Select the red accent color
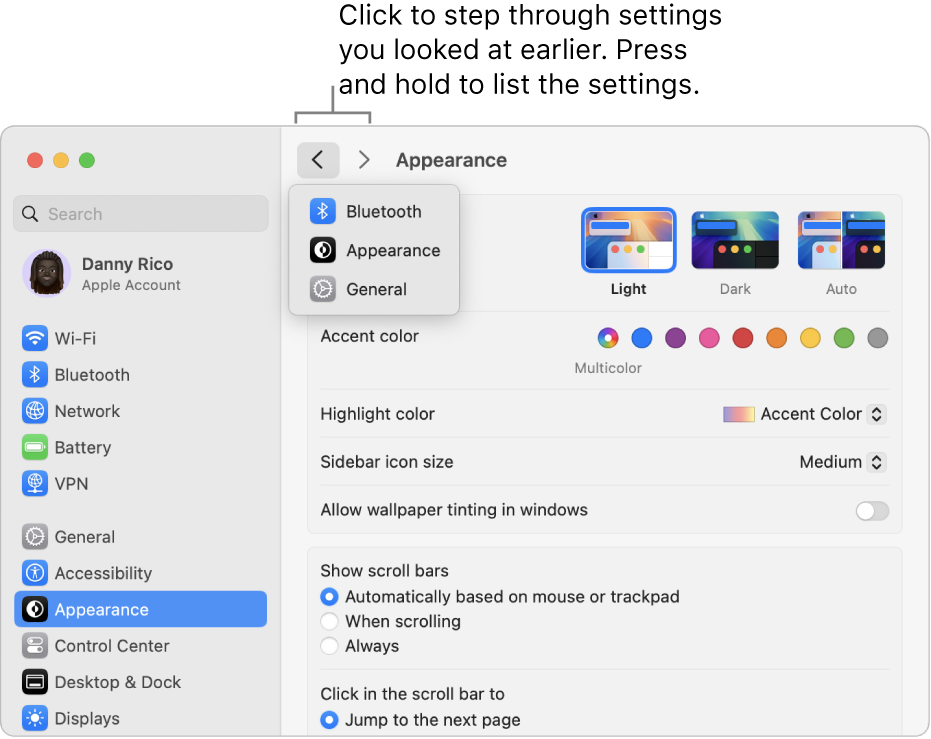 [743, 338]
